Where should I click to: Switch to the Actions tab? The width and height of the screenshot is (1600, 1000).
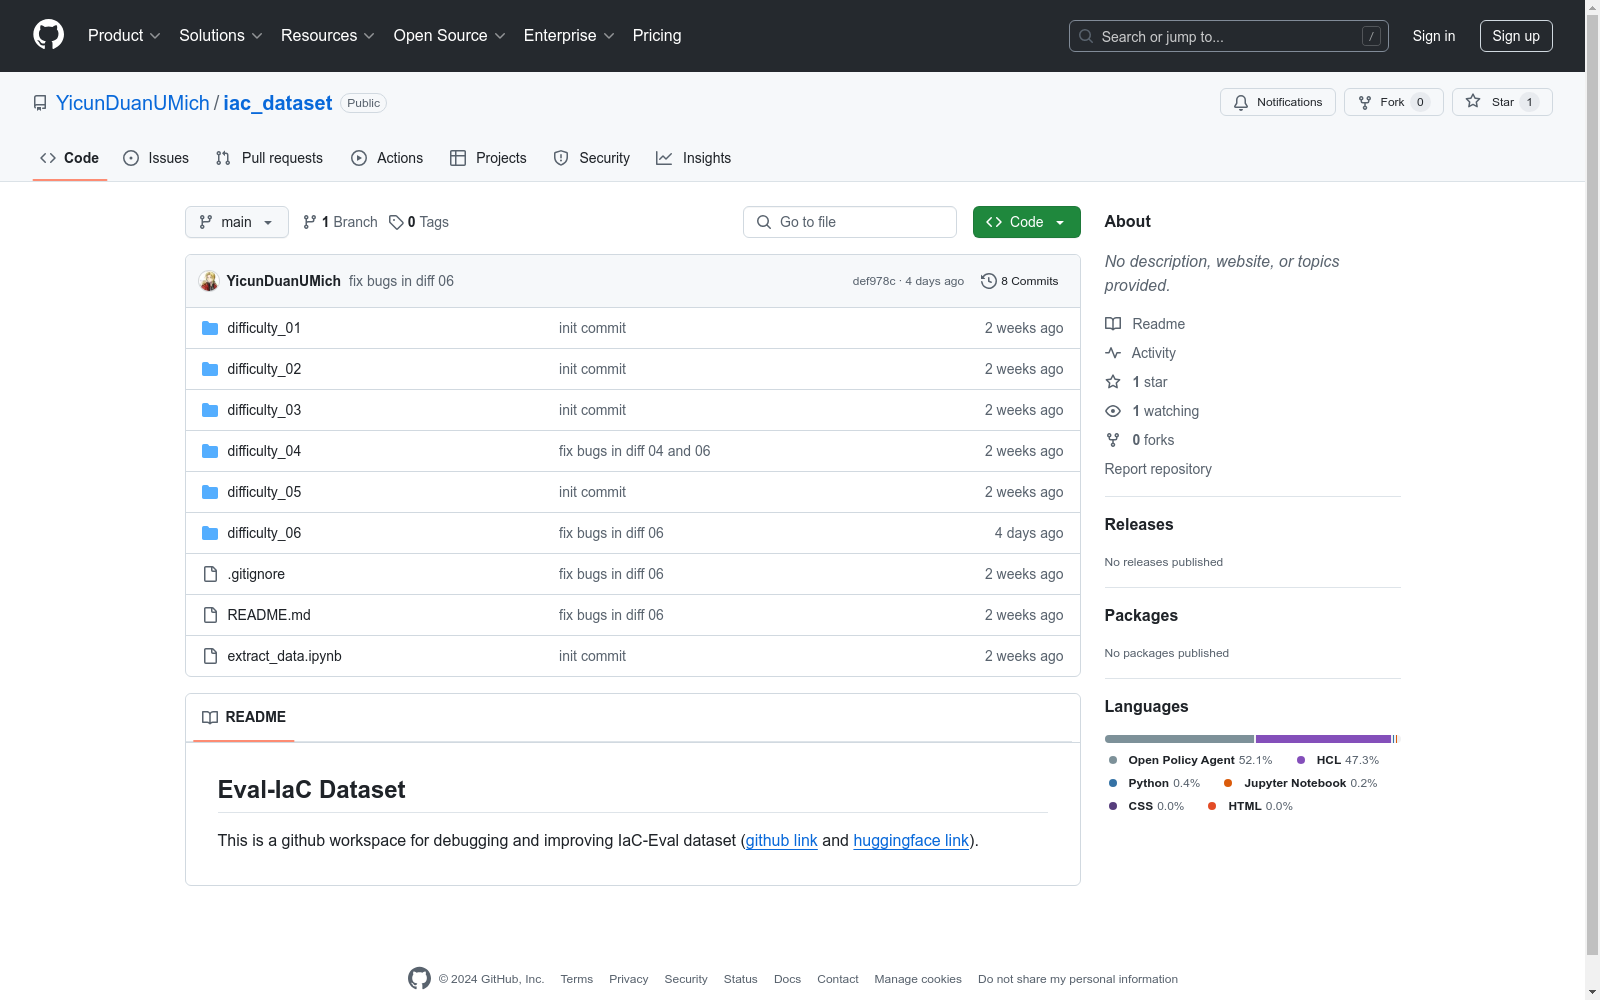(387, 158)
